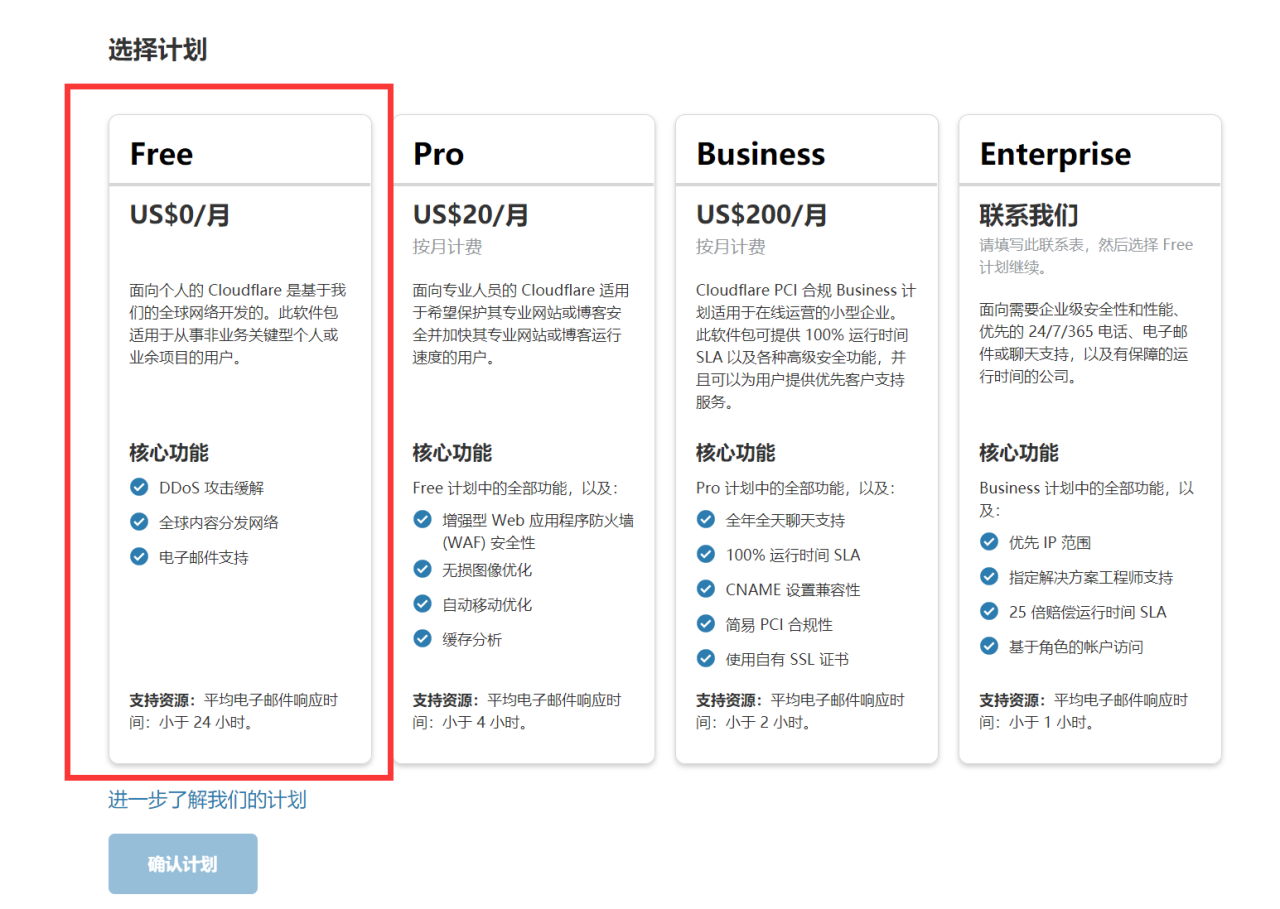Click the checkmark icon beside DDoS 攻击缓解
The image size is (1280, 909).
[x=139, y=488]
